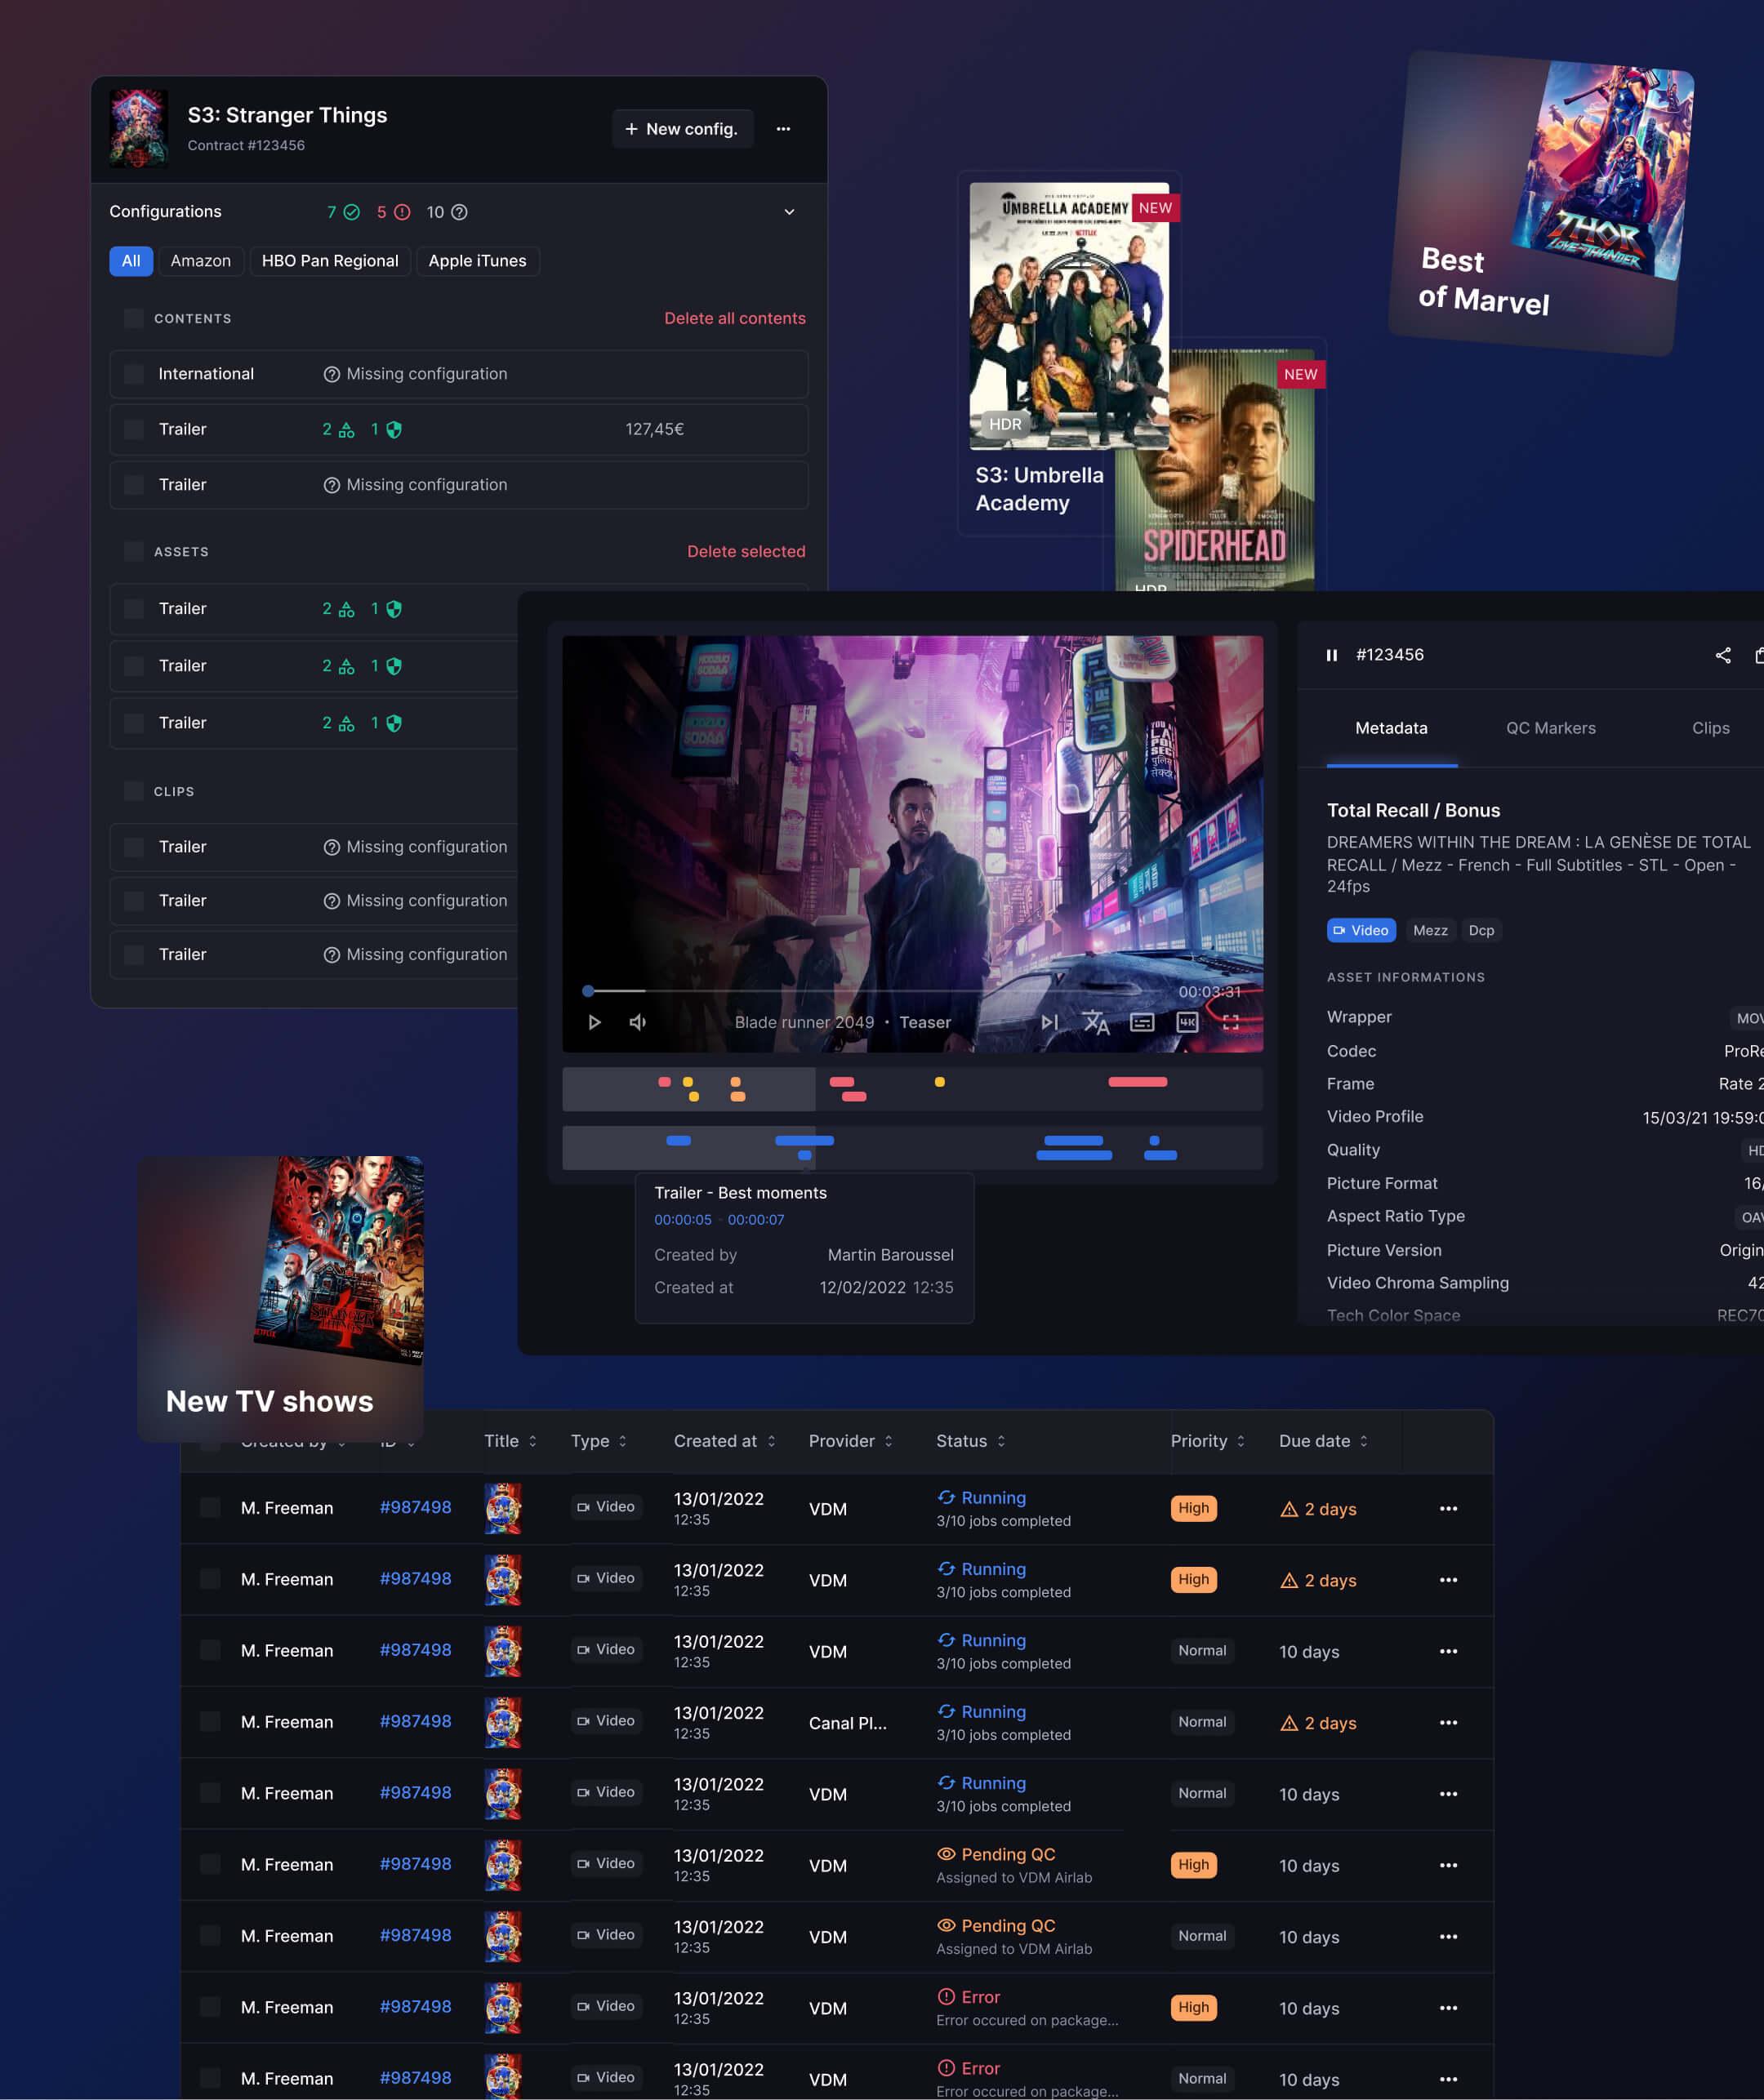Open the New TV shows collection card
1764x2100 pixels.
tap(280, 1298)
